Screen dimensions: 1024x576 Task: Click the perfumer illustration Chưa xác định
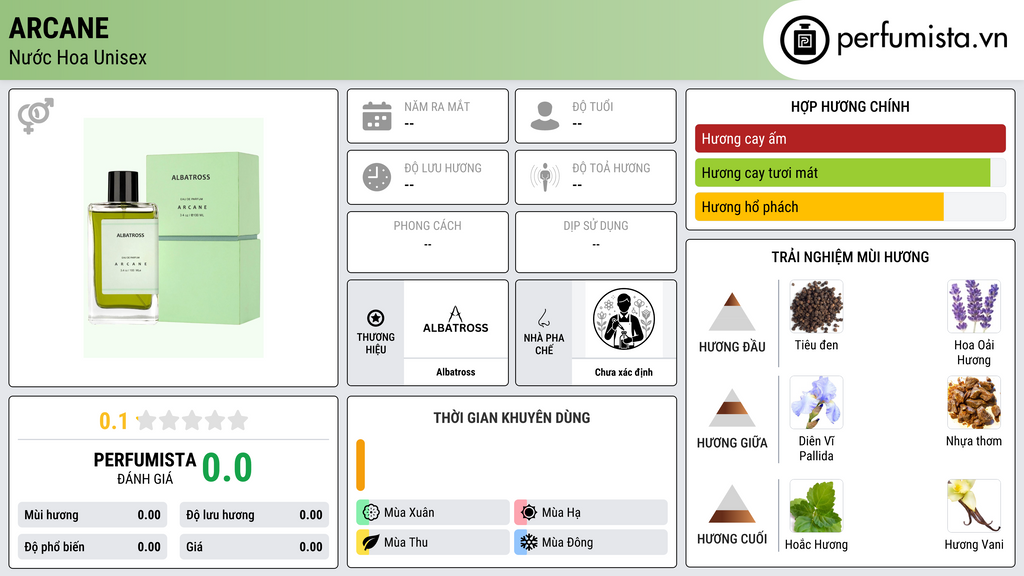pos(624,319)
